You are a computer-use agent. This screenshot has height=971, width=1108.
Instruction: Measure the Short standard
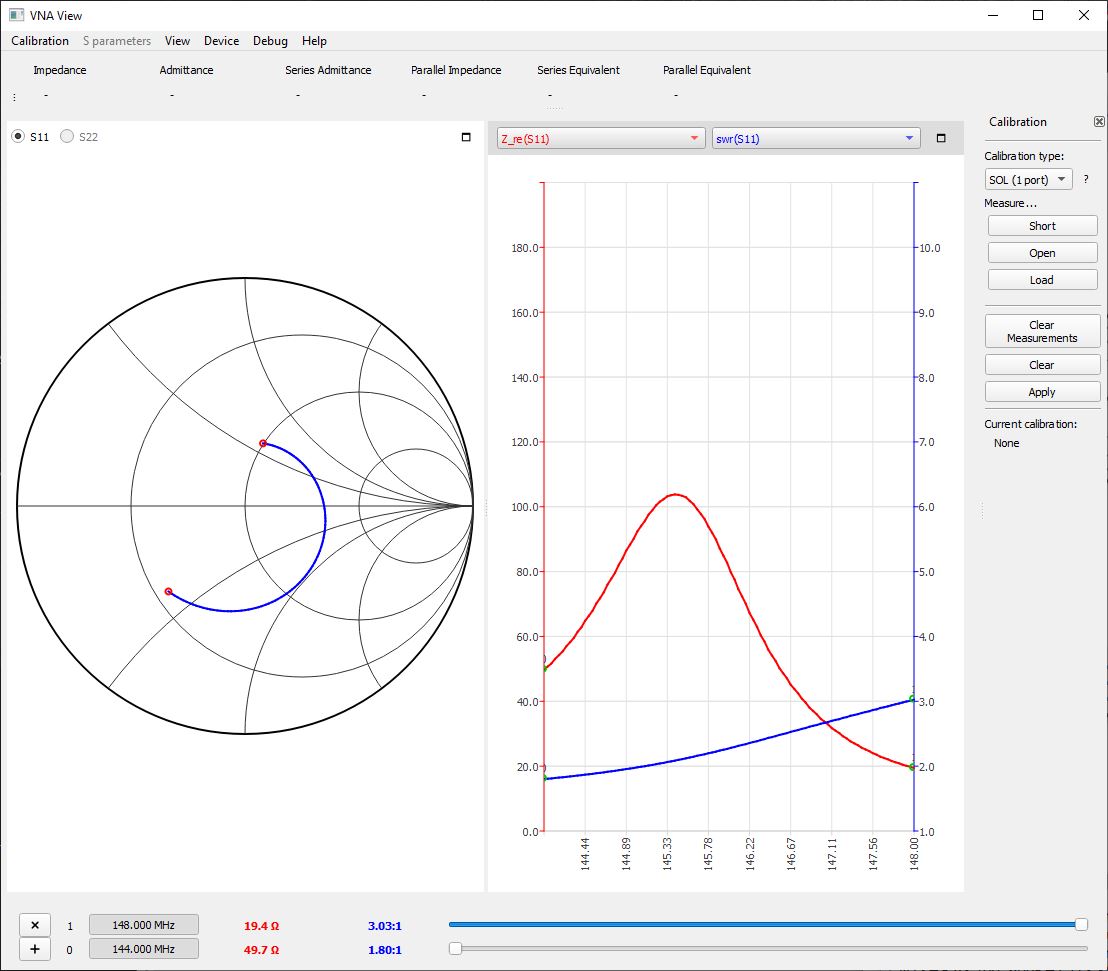click(x=1042, y=226)
